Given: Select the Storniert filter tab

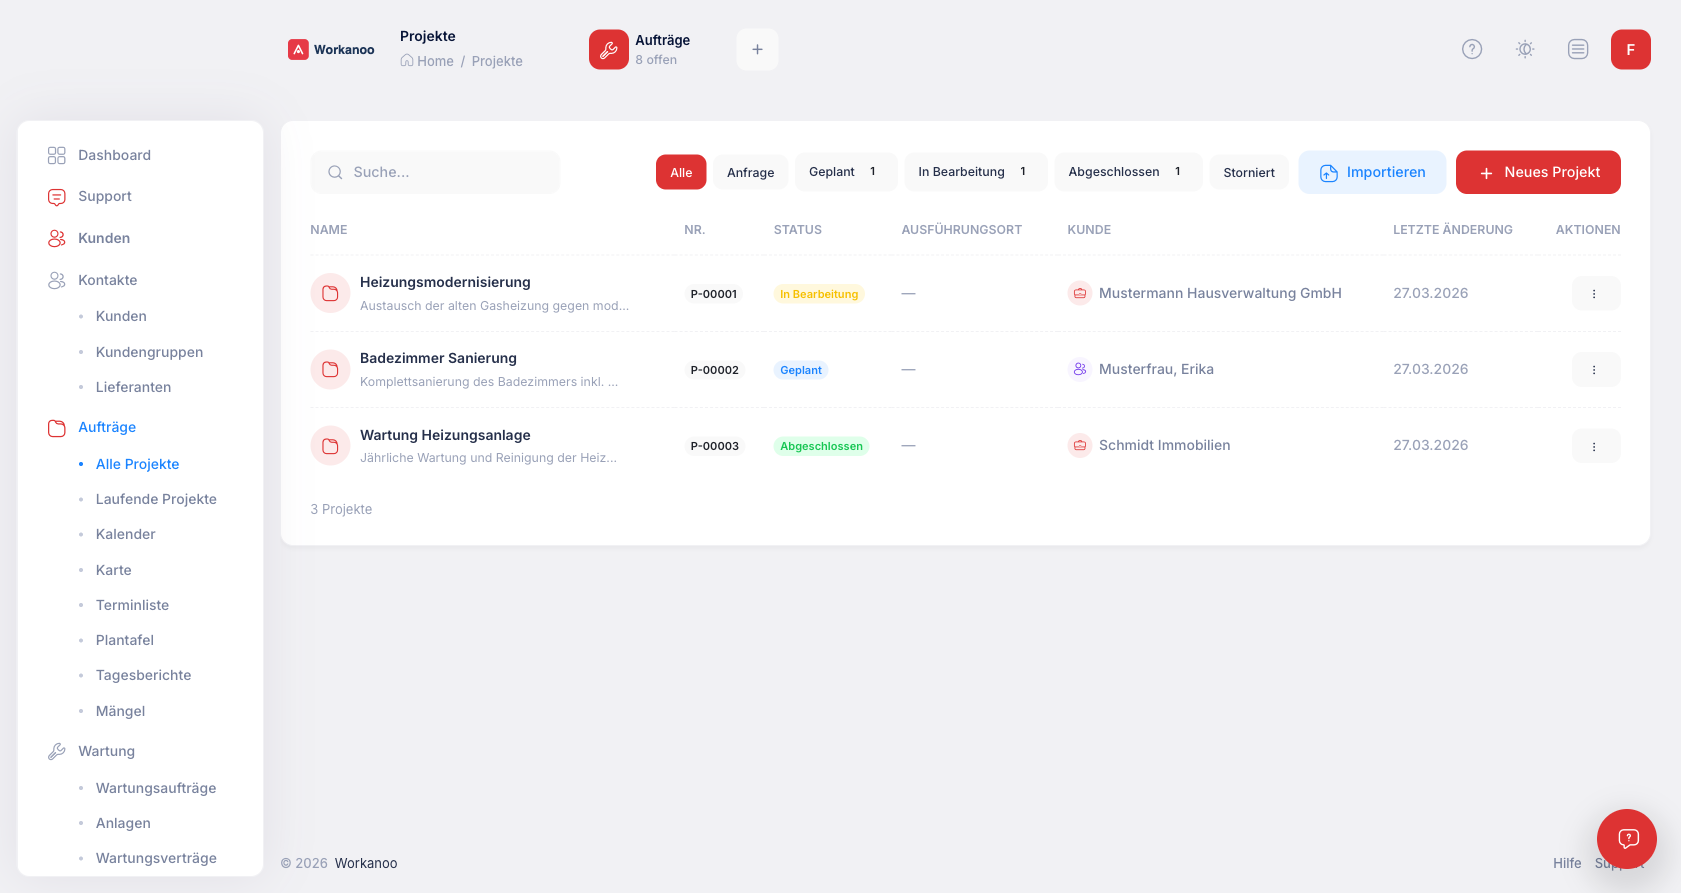Looking at the screenshot, I should point(1249,172).
